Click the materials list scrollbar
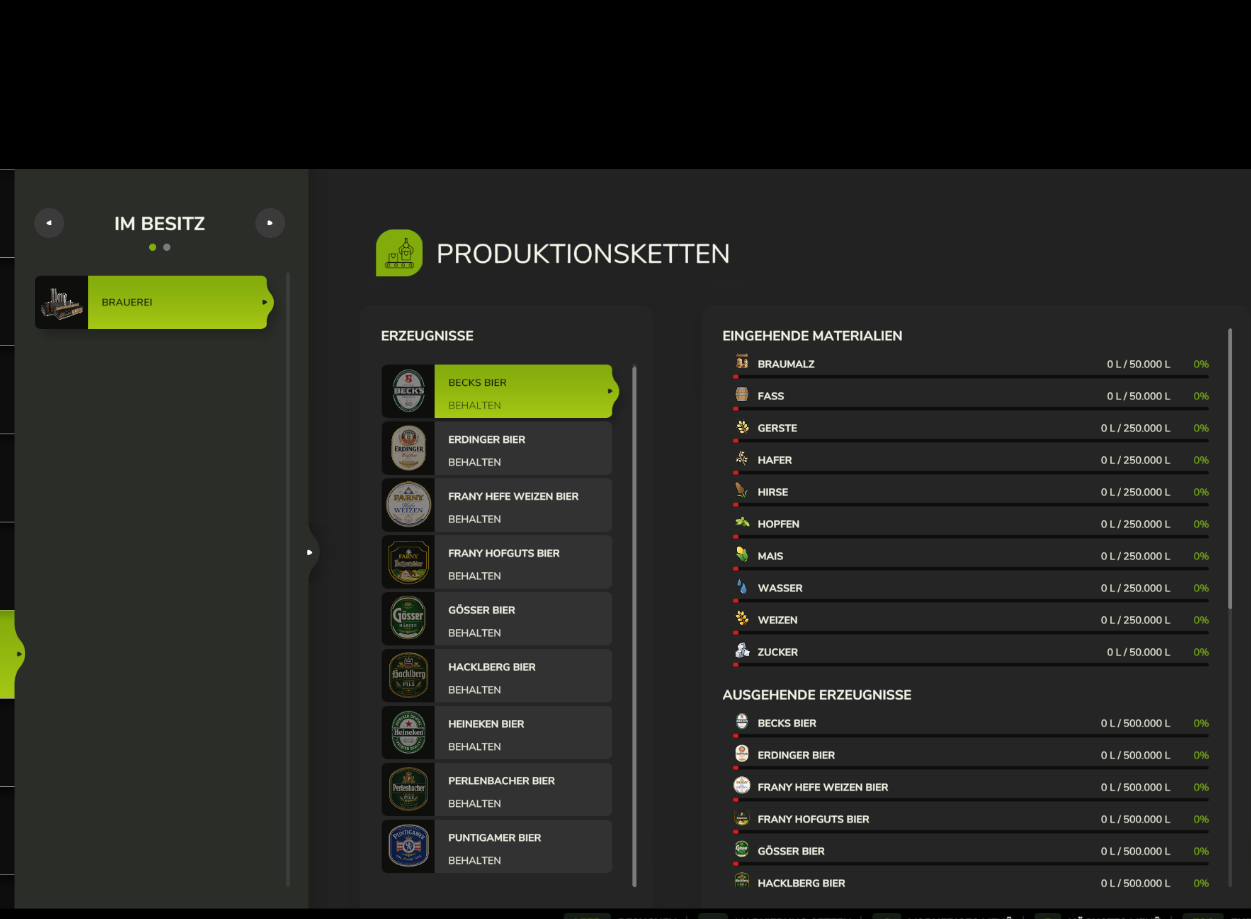This screenshot has height=919, width=1251. (x=1230, y=468)
